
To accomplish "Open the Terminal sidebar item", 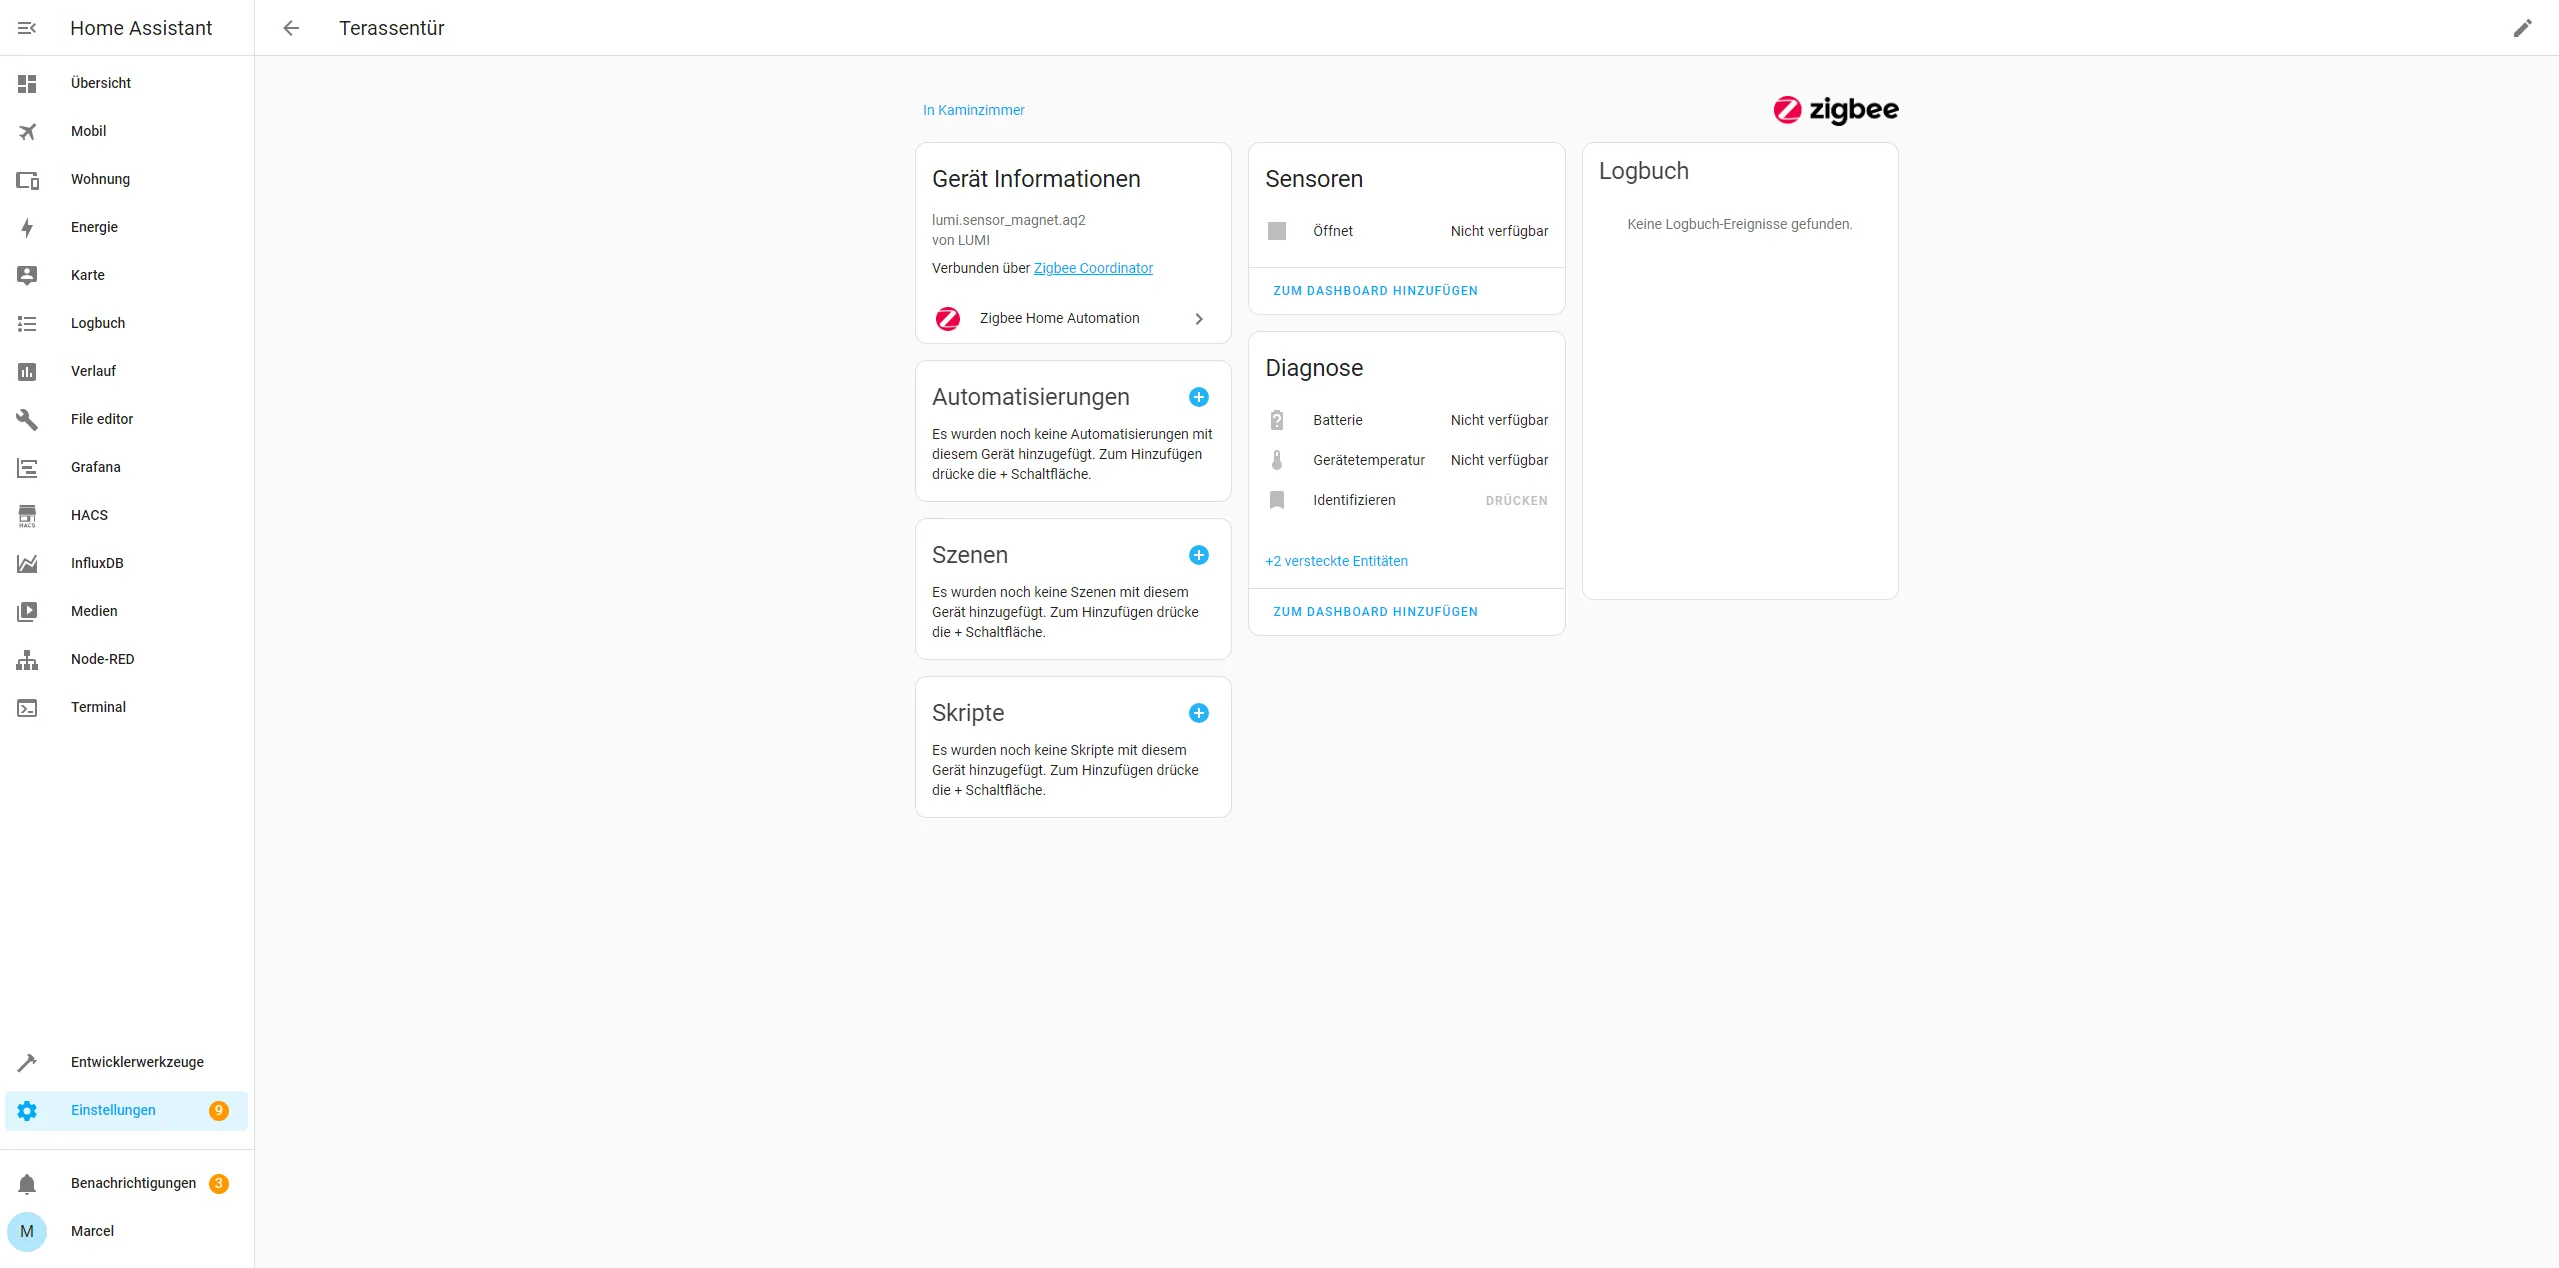I will [98, 707].
